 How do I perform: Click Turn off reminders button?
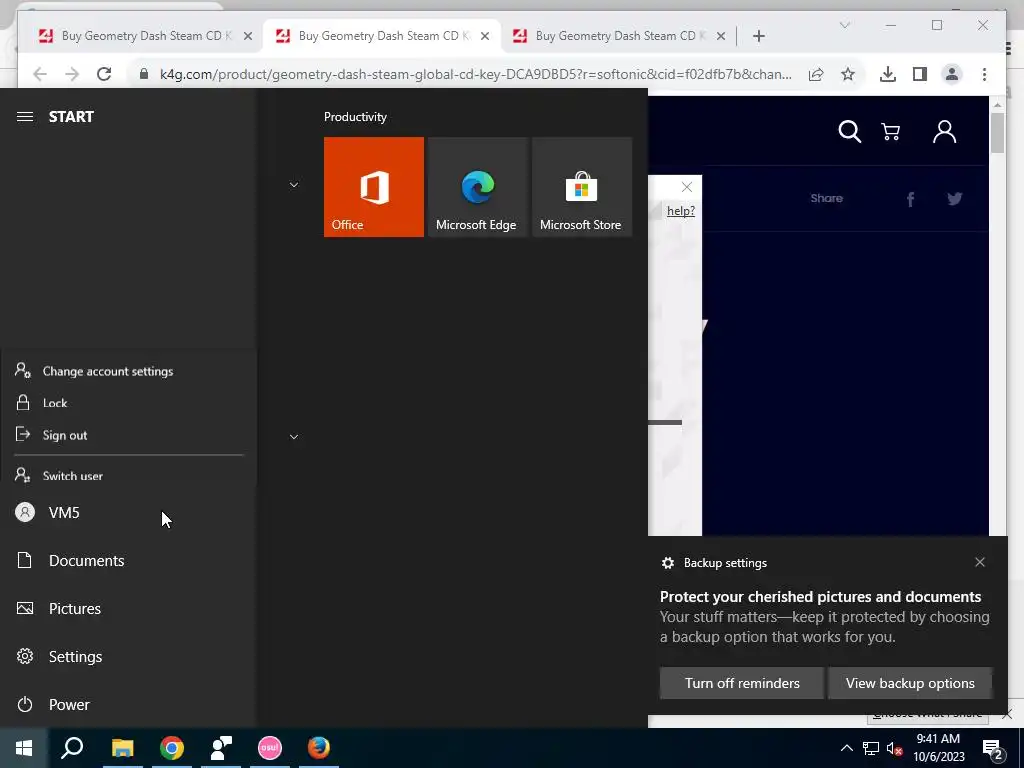(x=742, y=683)
